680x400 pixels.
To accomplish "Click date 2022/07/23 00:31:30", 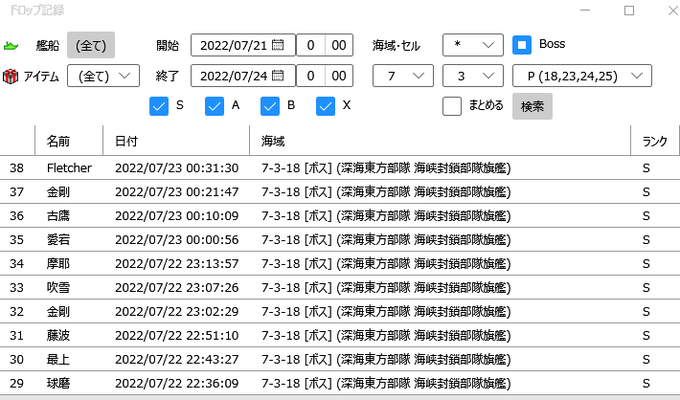I will 177,168.
